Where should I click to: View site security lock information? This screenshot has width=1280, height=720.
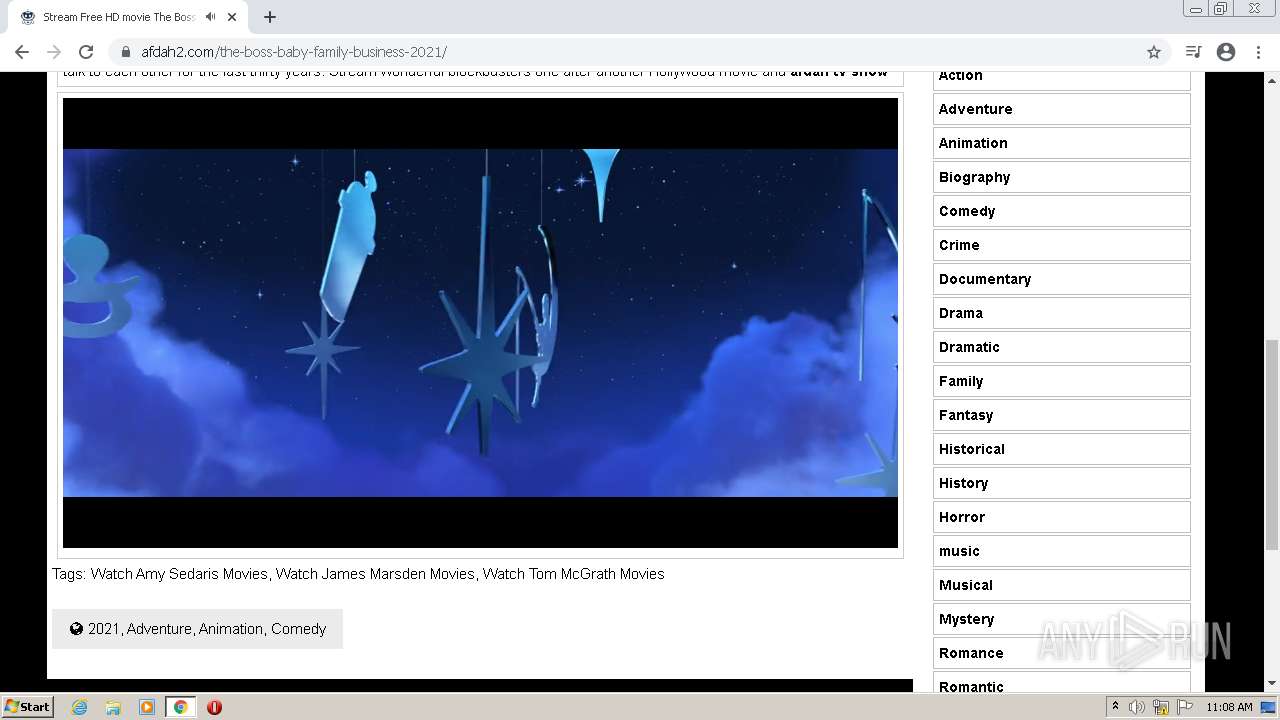click(x=126, y=52)
